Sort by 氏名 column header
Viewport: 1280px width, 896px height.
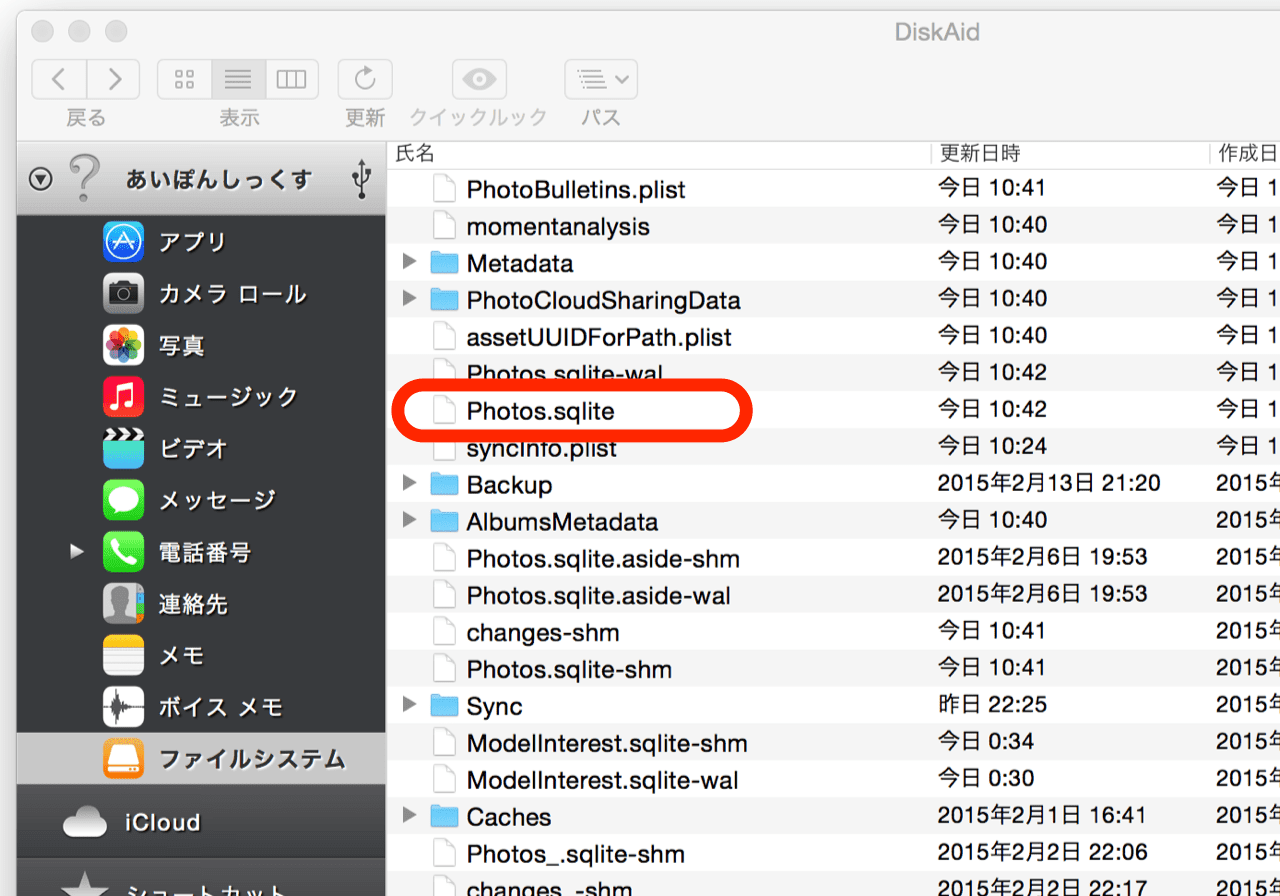pyautogui.click(x=659, y=154)
